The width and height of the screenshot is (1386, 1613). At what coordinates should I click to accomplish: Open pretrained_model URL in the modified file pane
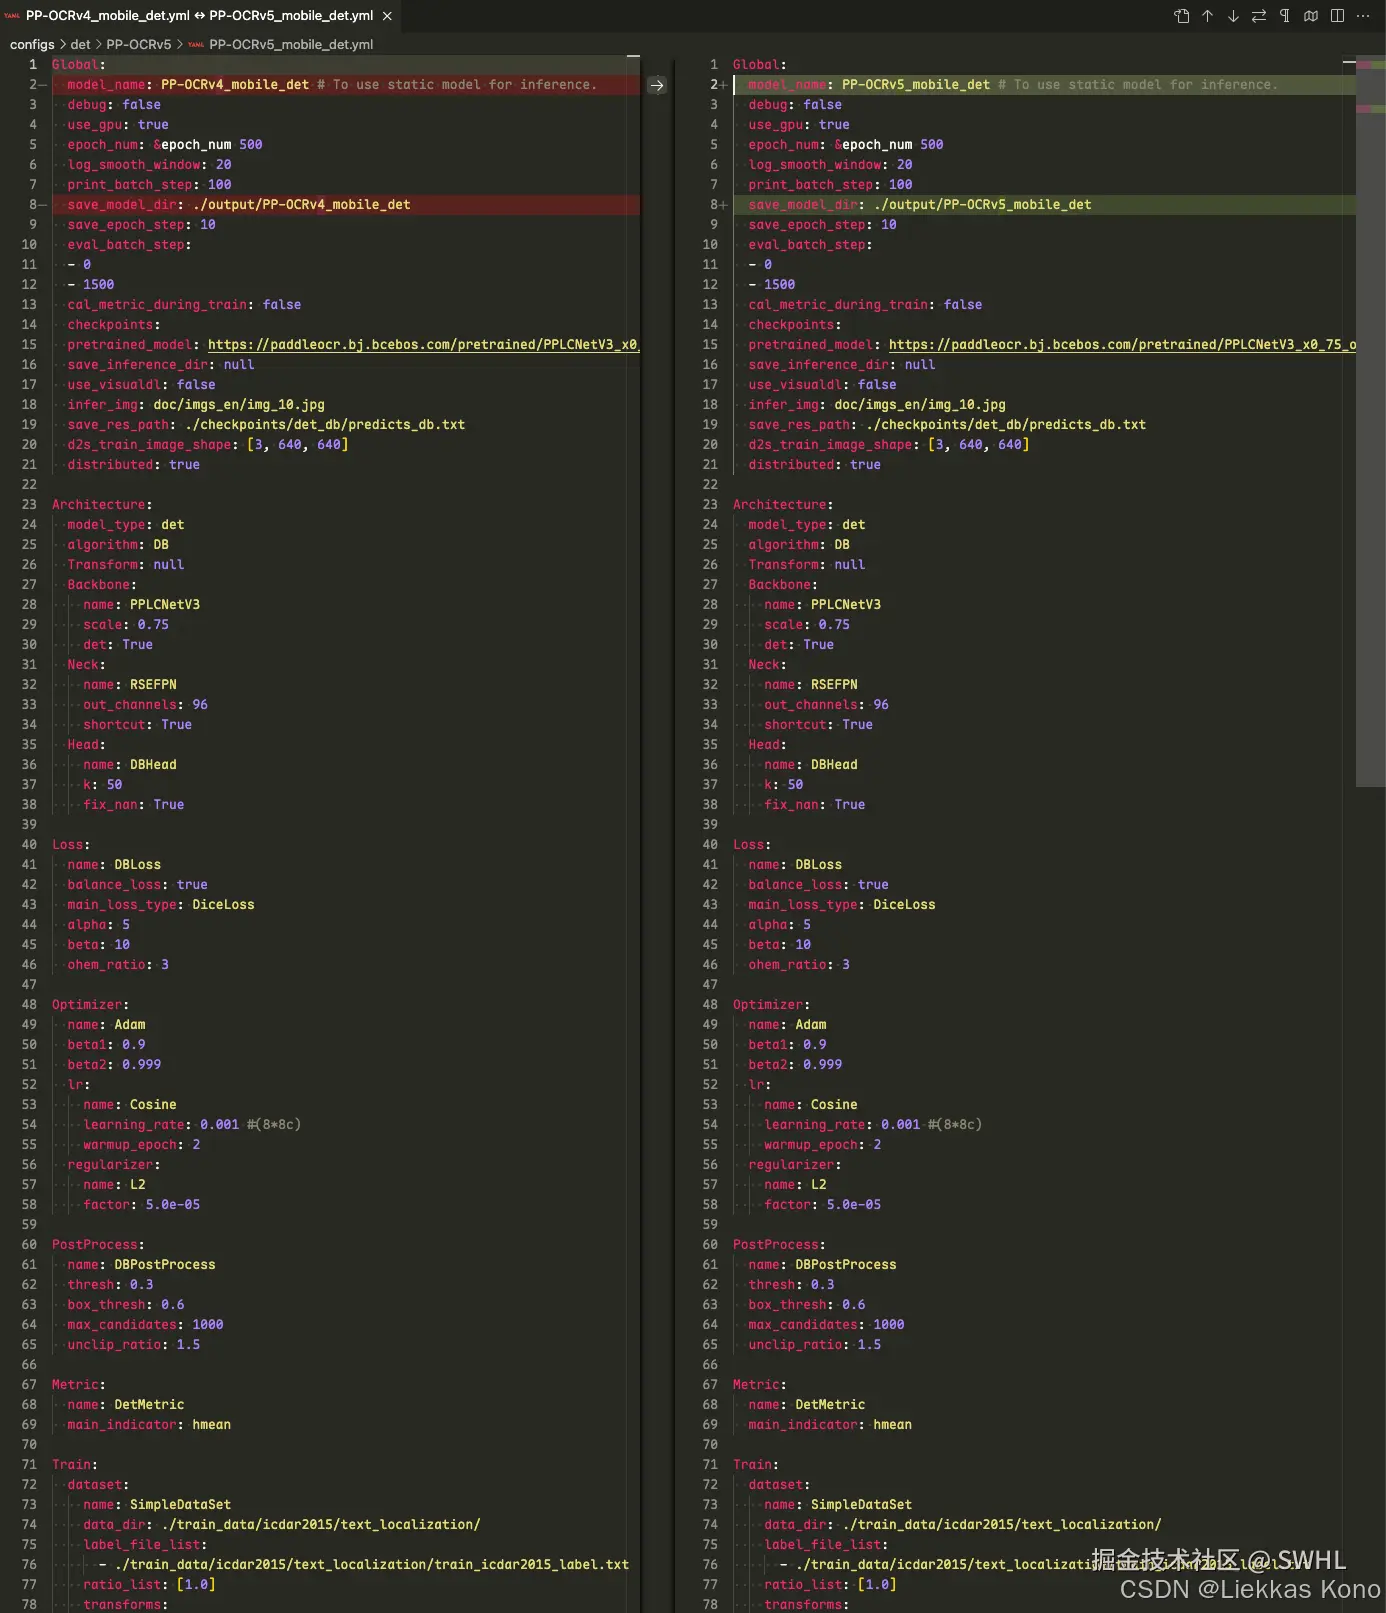[x=1122, y=345]
